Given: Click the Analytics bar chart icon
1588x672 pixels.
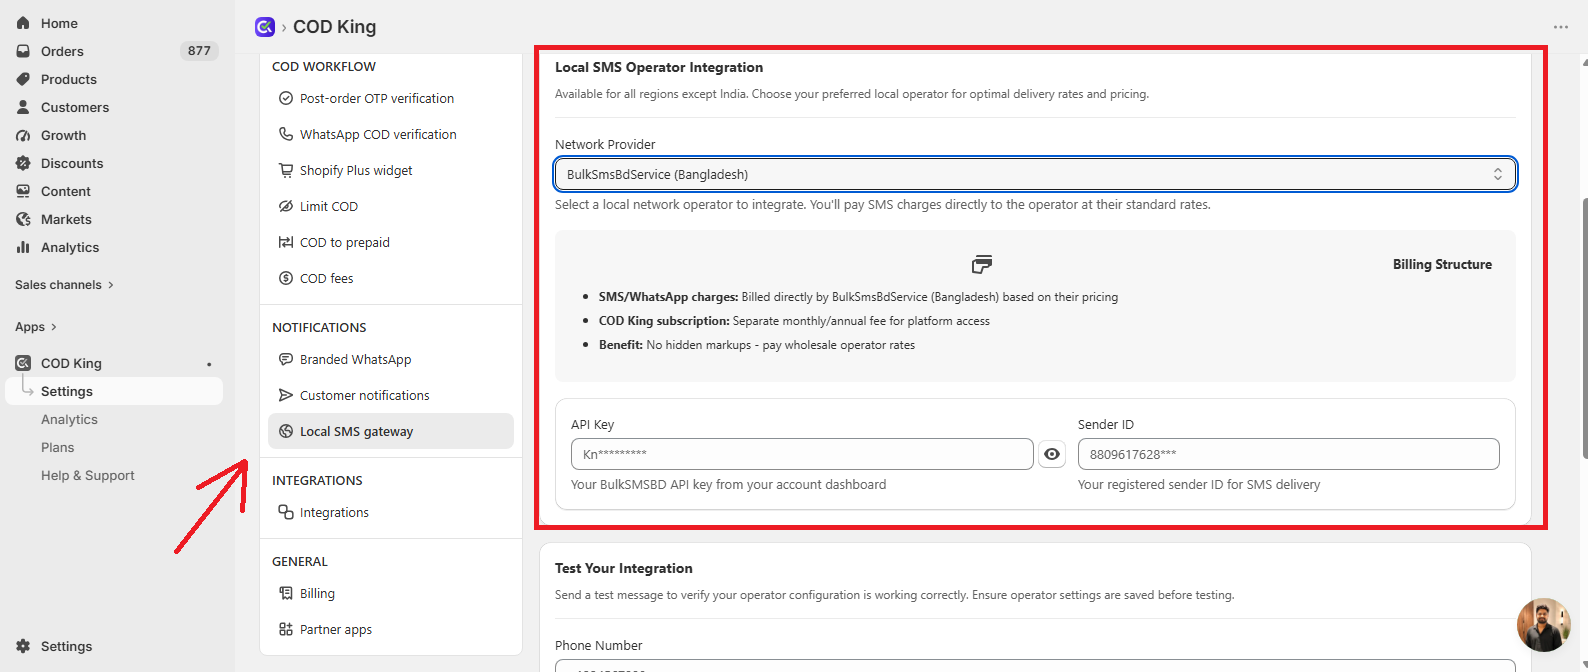Looking at the screenshot, I should tap(23, 247).
